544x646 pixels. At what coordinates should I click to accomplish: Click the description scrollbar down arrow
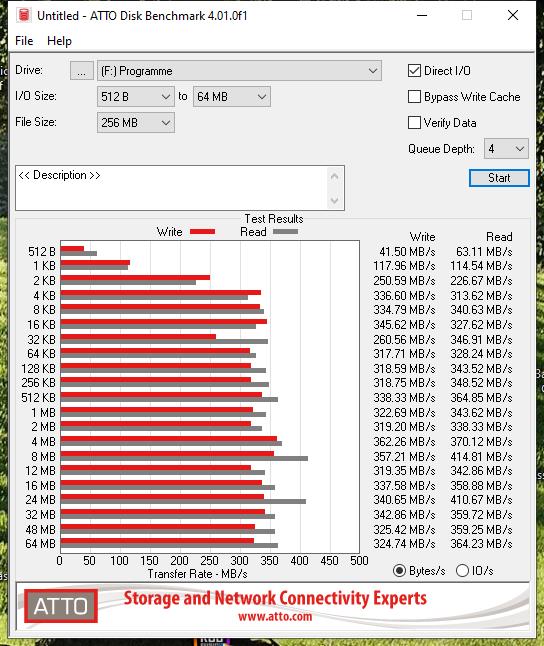point(335,200)
